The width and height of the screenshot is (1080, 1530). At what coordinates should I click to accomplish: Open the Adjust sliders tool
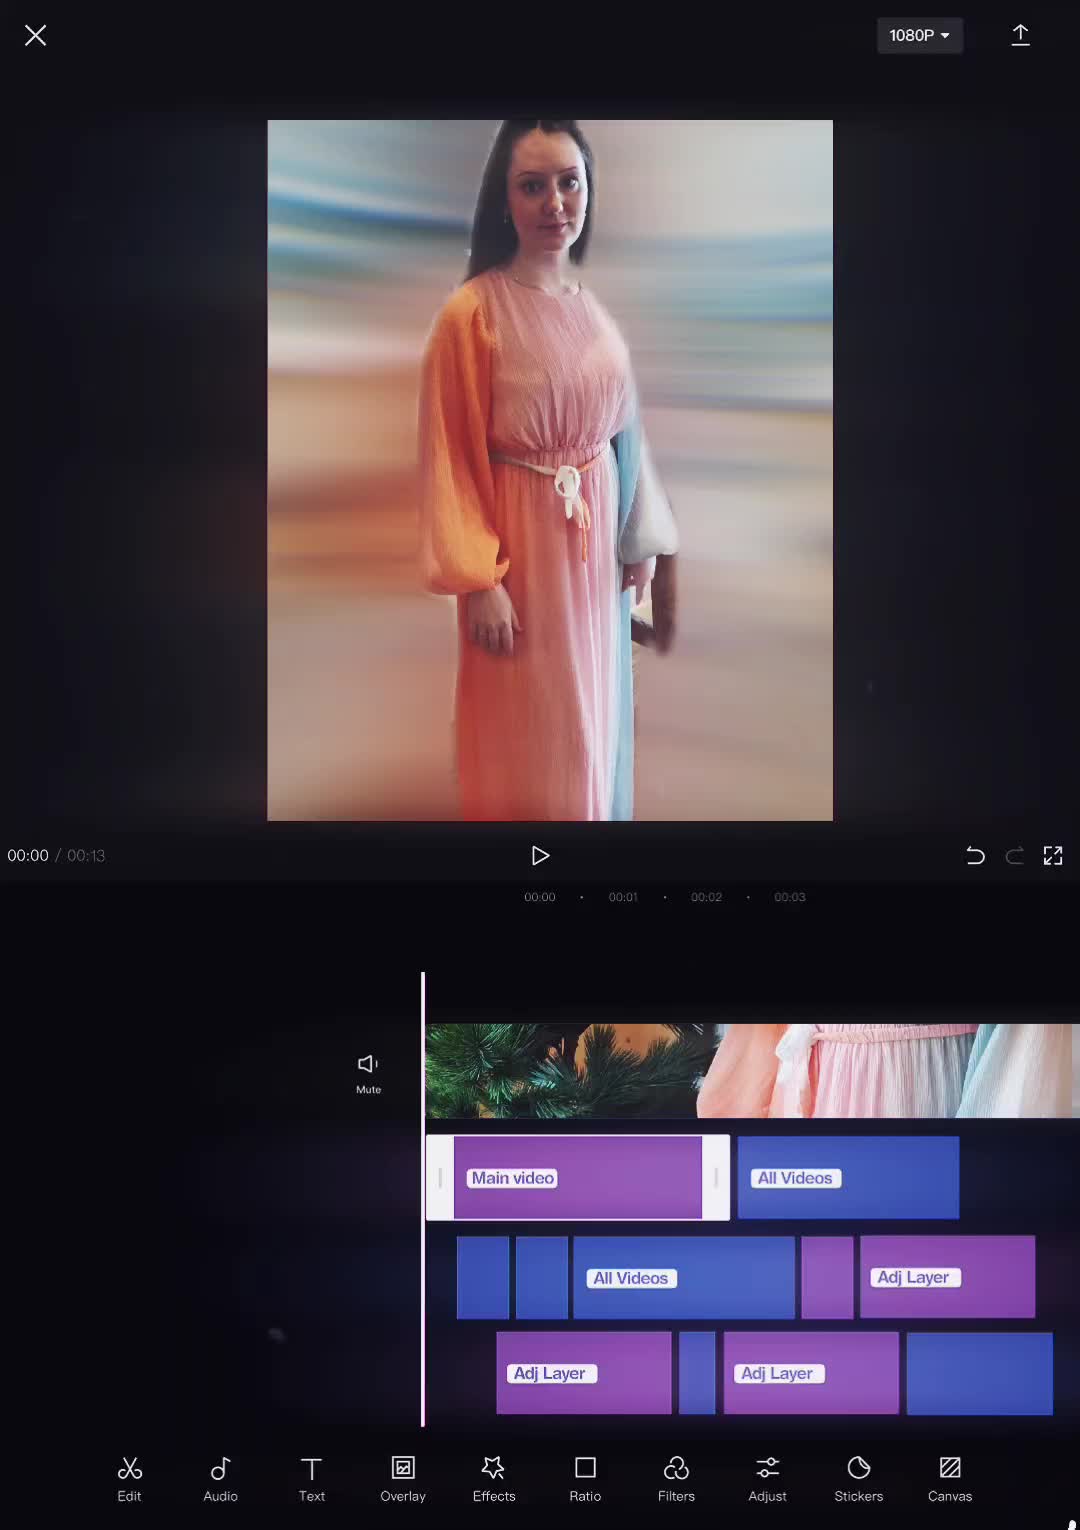click(767, 1479)
